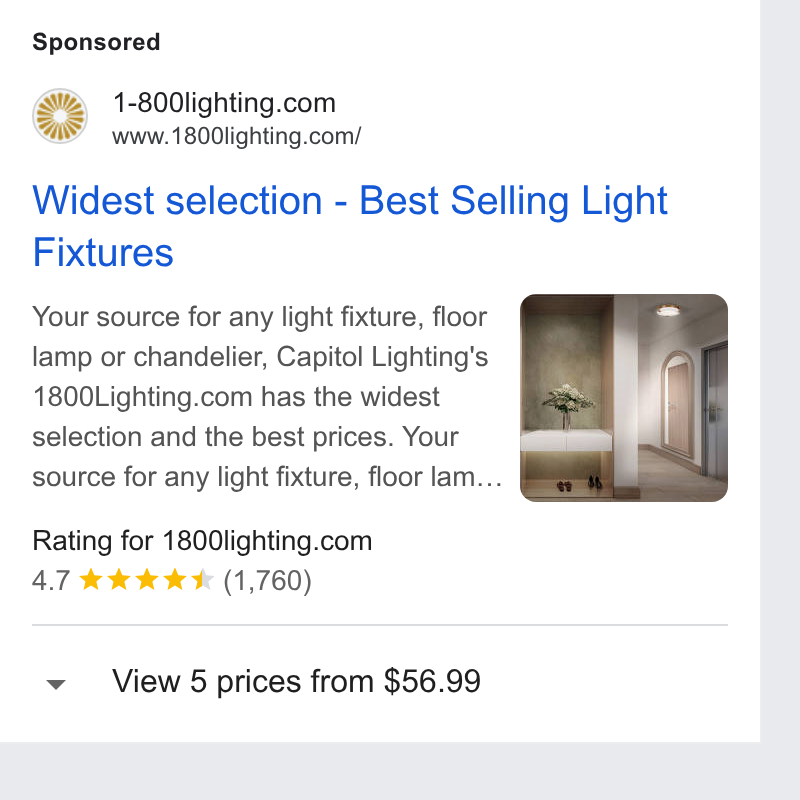The width and height of the screenshot is (800, 800).
Task: Click the five-star rating icons
Action: pyautogui.click(x=147, y=580)
